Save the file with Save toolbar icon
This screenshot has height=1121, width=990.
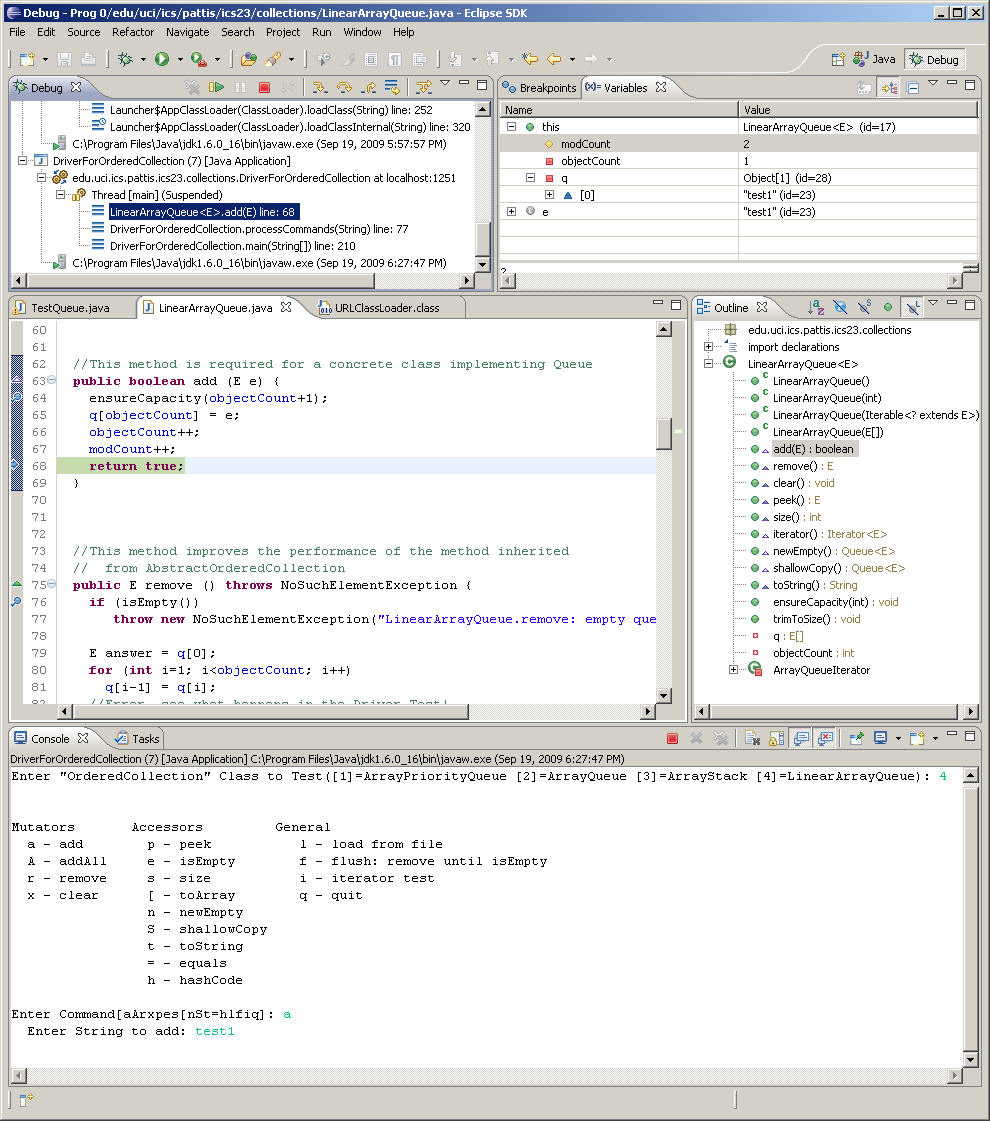62,58
